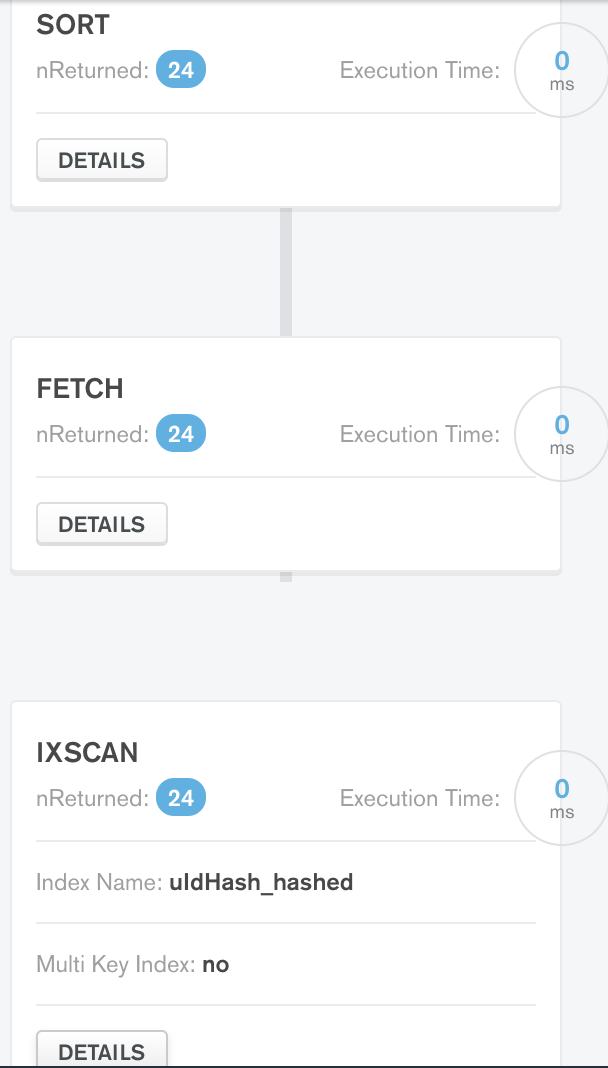Viewport: 608px width, 1068px height.
Task: Click the FETCH stage title
Action: pos(80,389)
